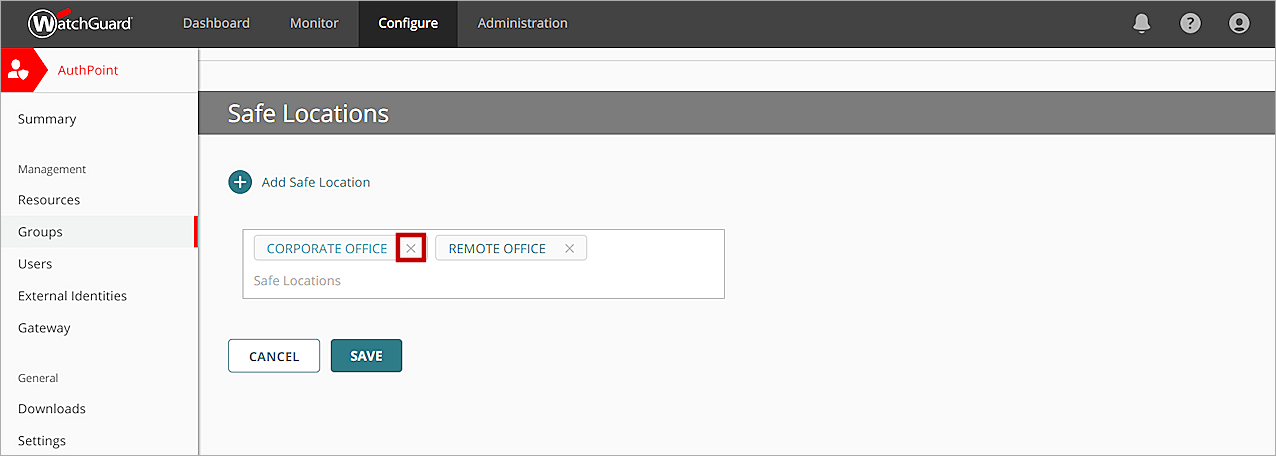Open Resources in the sidebar
The height and width of the screenshot is (456, 1276).
(49, 200)
